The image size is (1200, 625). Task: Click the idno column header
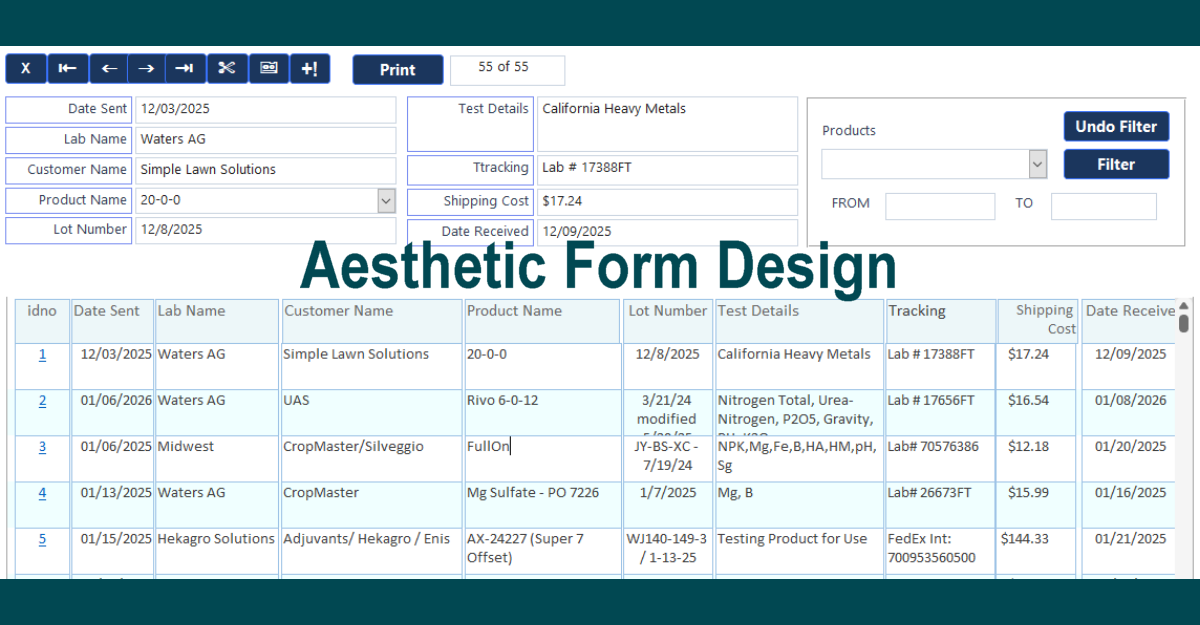(x=42, y=320)
